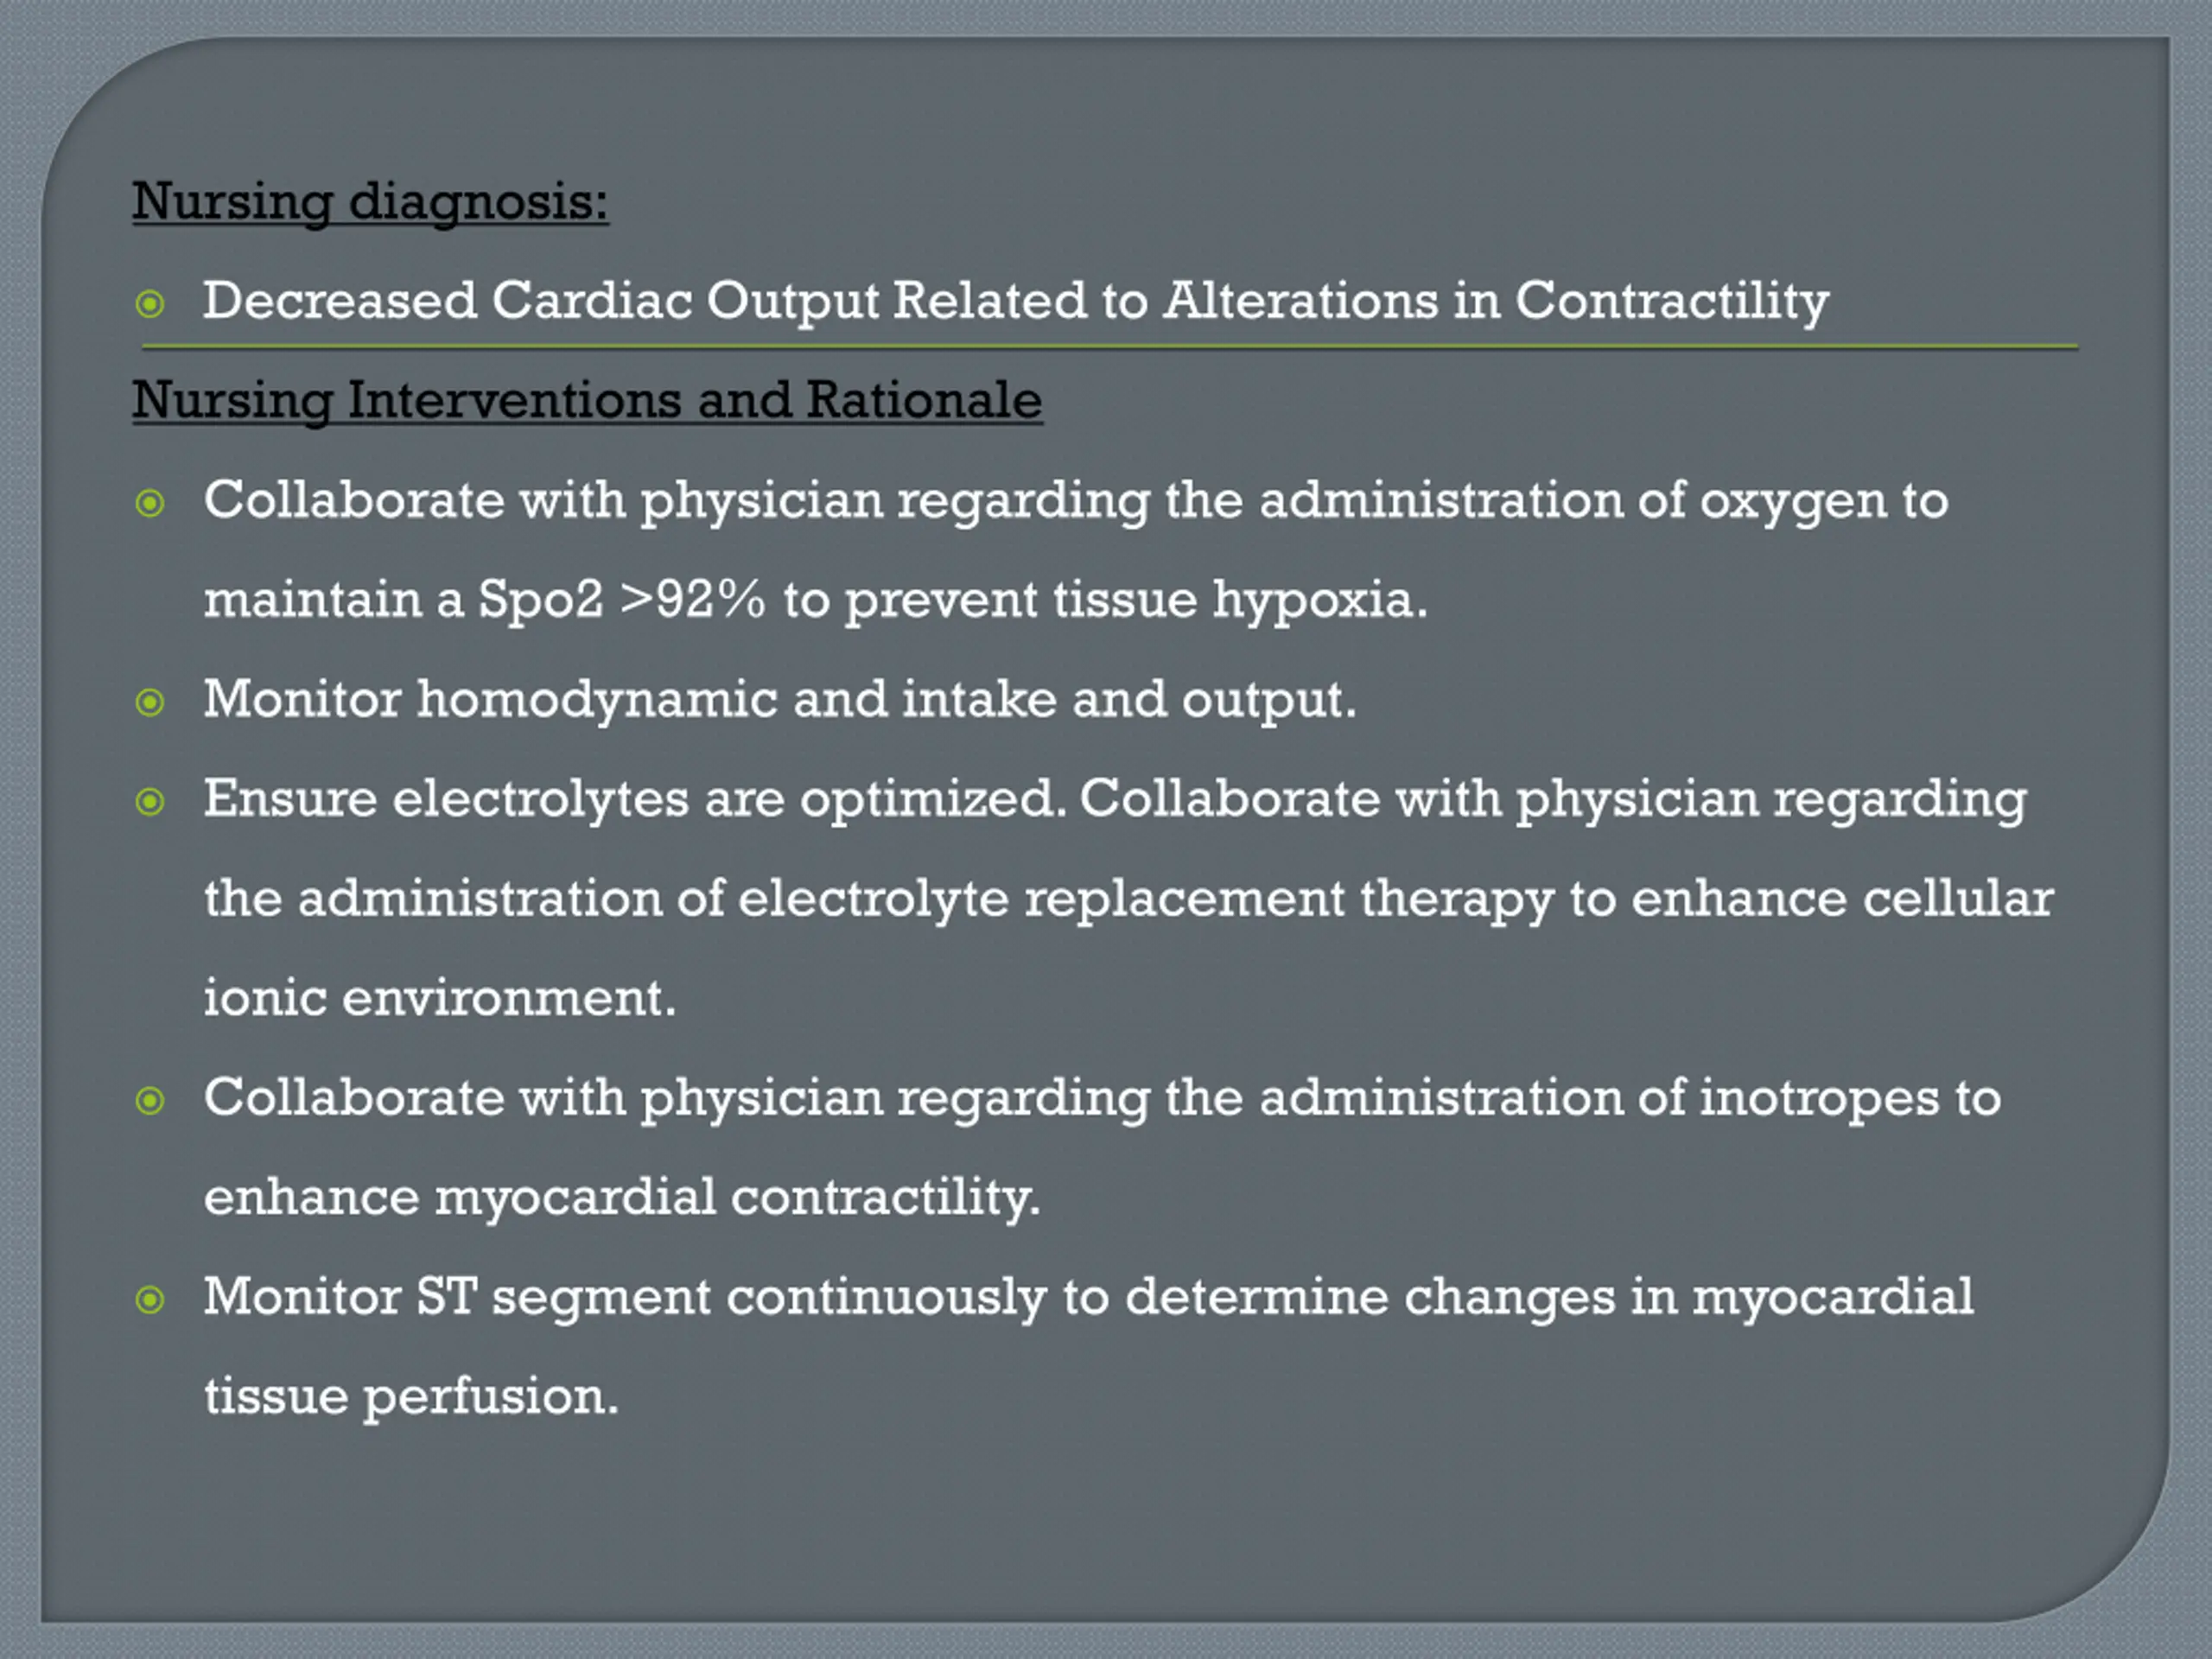Select the Nursing Interventions and Rationale heading
Screen dimensions: 2212x1659
[587, 401]
